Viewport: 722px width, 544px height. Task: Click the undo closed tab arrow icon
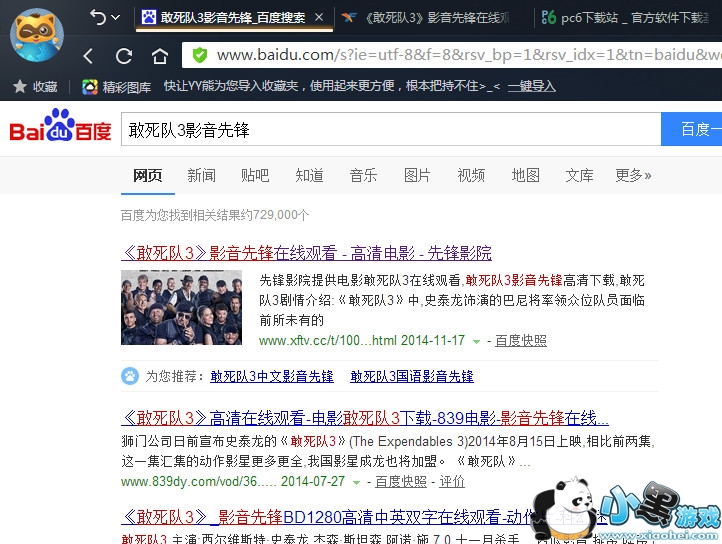pyautogui.click(x=98, y=18)
